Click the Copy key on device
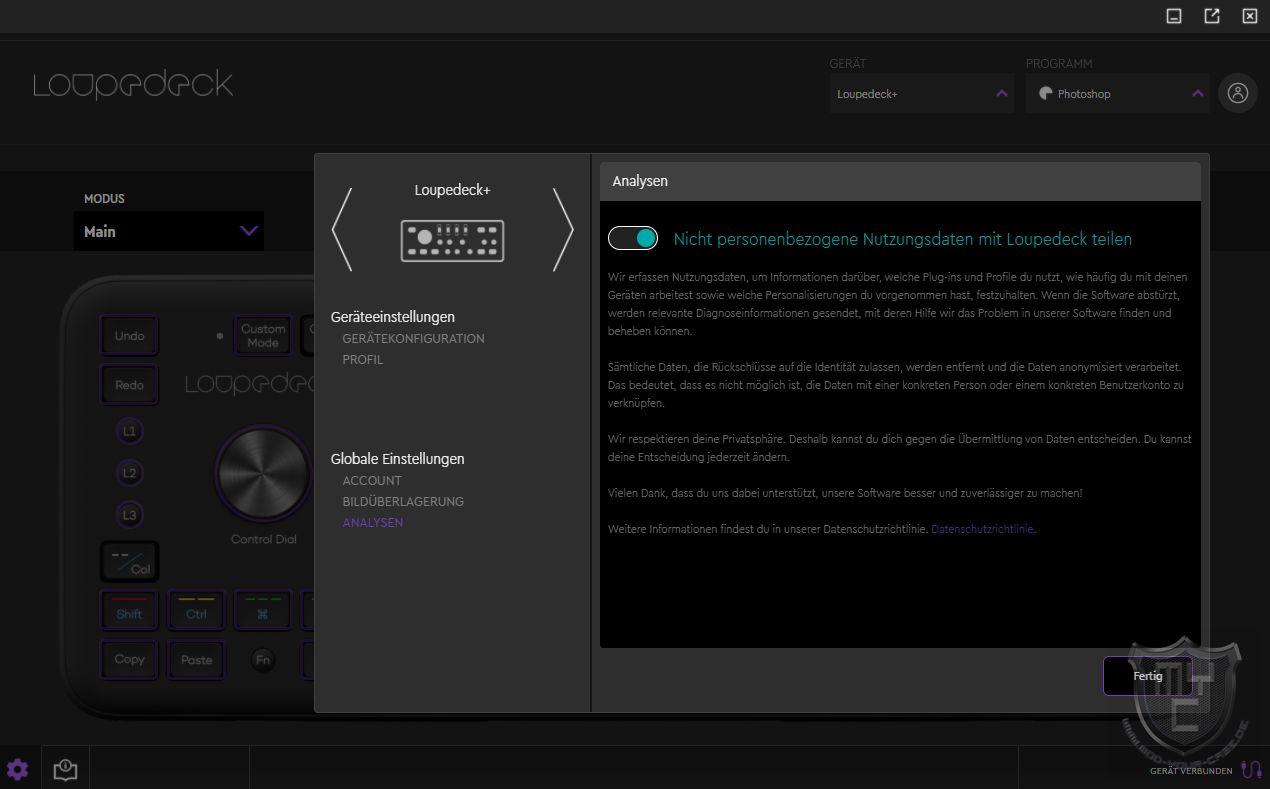Image resolution: width=1270 pixels, height=789 pixels. point(129,660)
